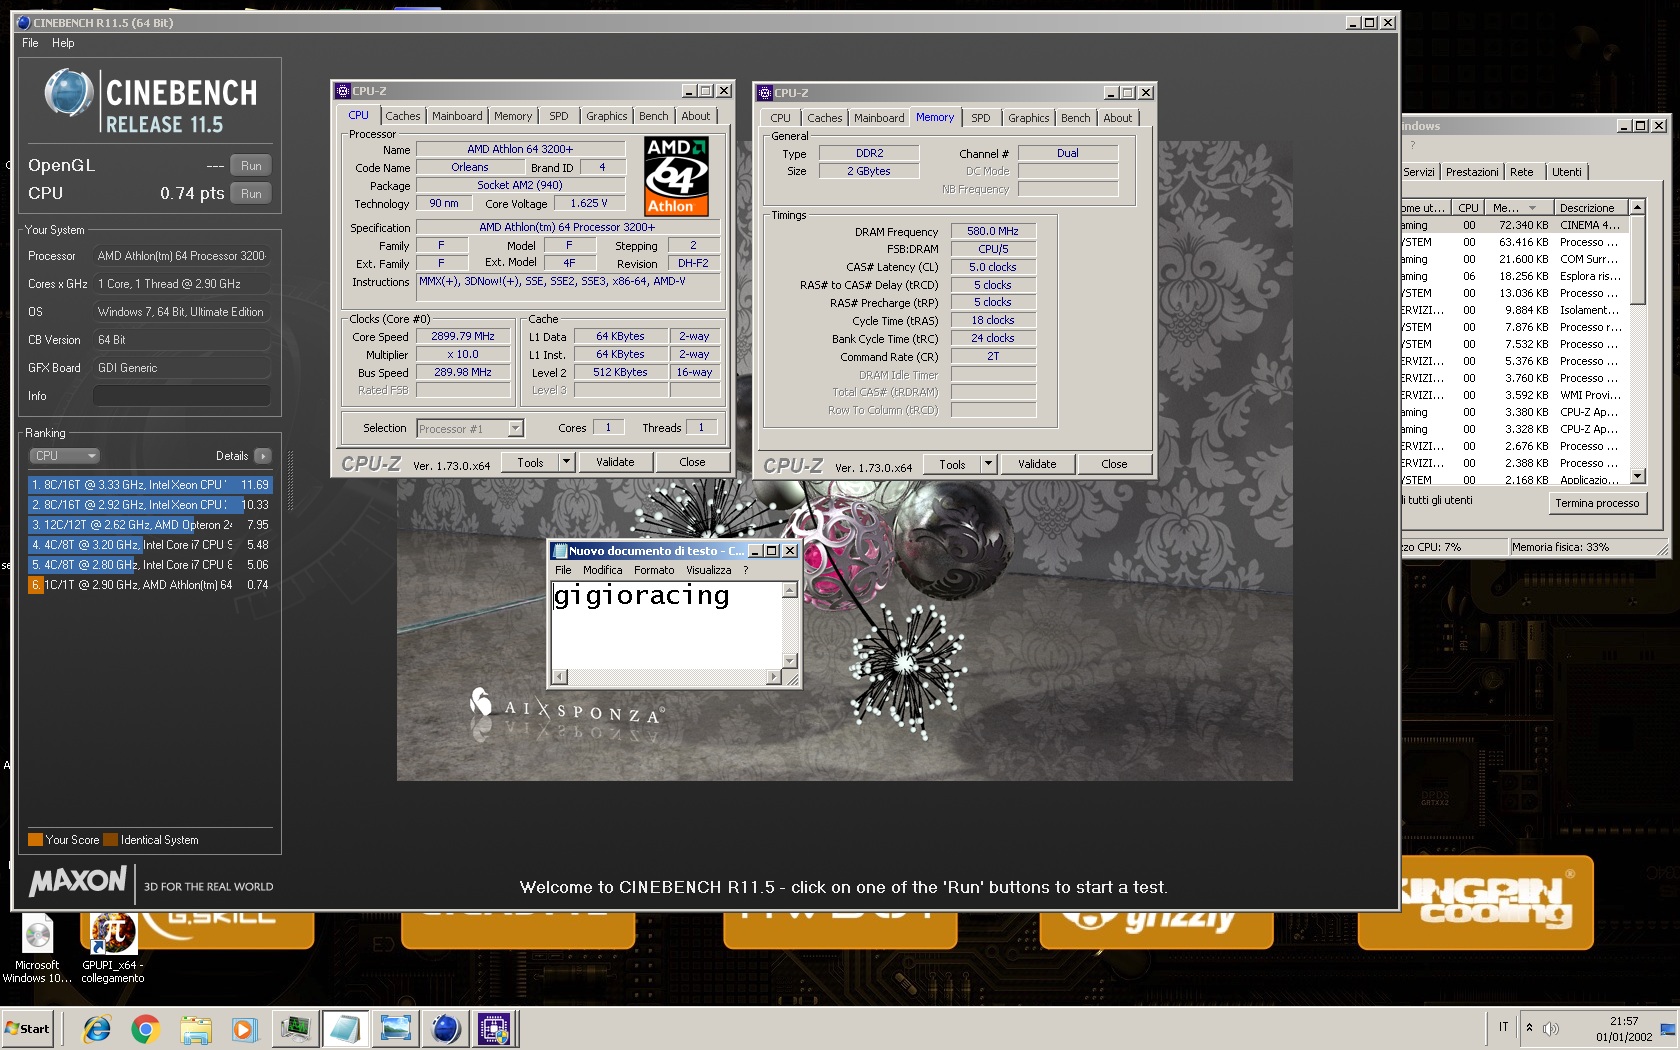Image resolution: width=1680 pixels, height=1050 pixels.
Task: Select the 1C/1T 2.90 GHz AMD Athlon ranking row
Action: [x=150, y=585]
